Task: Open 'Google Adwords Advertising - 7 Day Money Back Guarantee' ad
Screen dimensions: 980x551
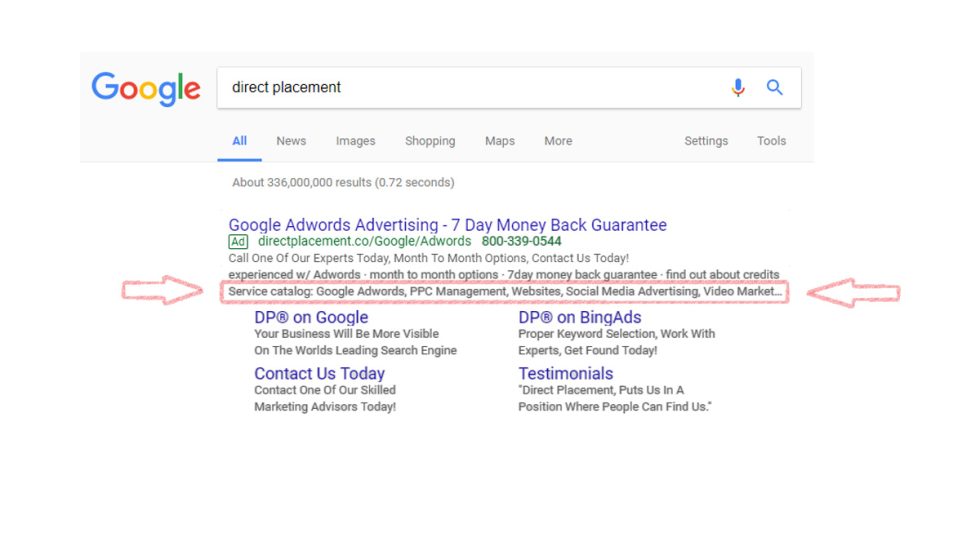Action: 448,225
